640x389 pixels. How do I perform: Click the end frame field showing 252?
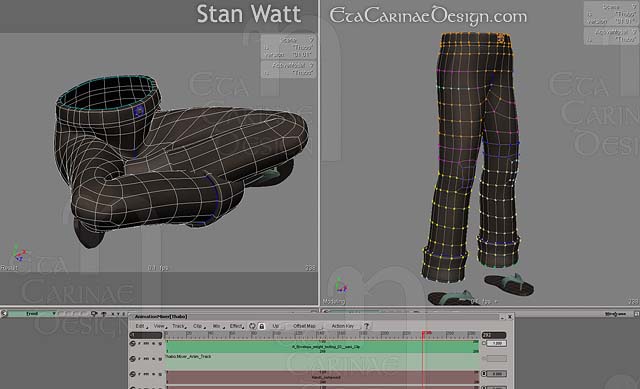point(494,335)
